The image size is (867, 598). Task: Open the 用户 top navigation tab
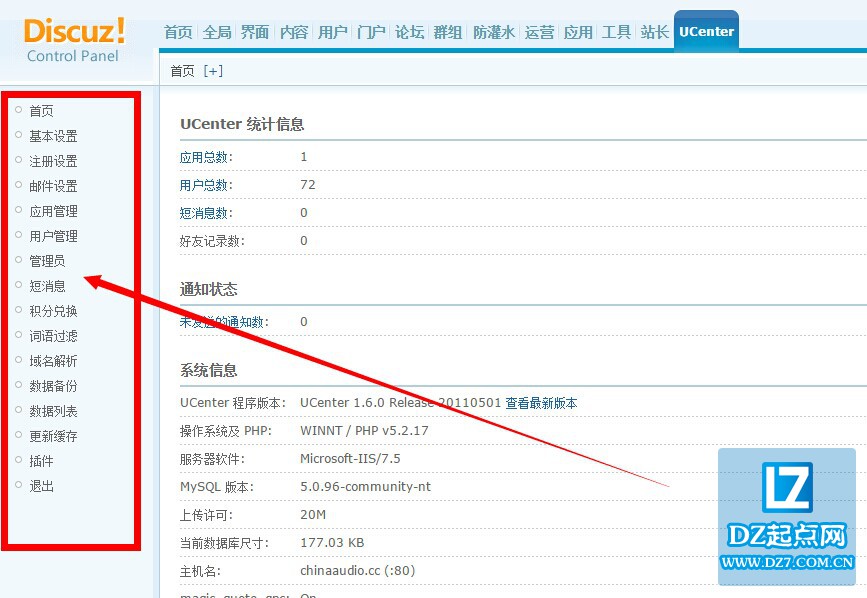tap(332, 33)
